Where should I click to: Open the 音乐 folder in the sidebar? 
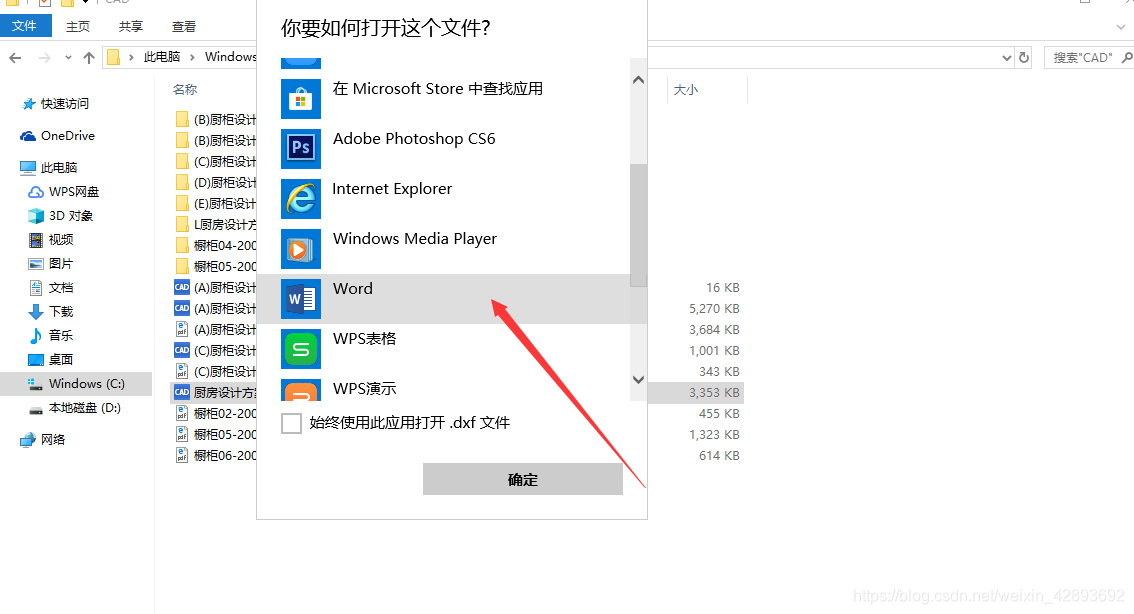pos(51,335)
